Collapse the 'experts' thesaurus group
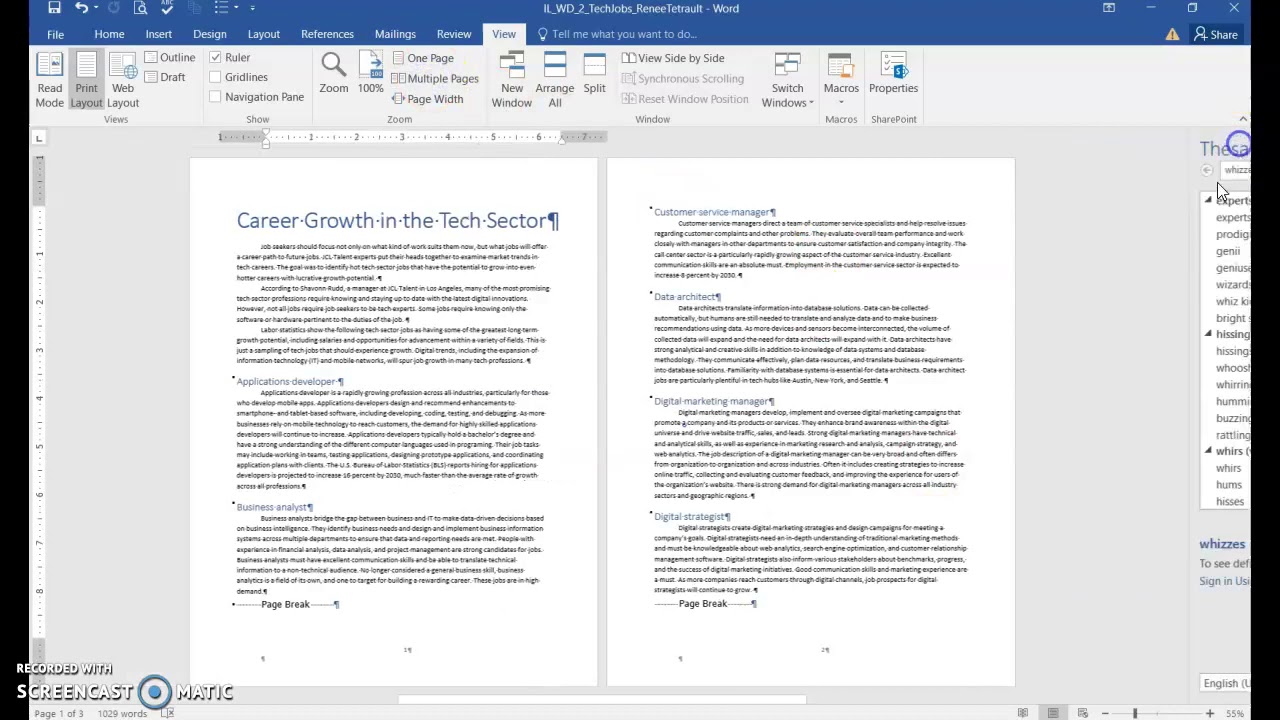1280x720 pixels. pyautogui.click(x=1208, y=200)
